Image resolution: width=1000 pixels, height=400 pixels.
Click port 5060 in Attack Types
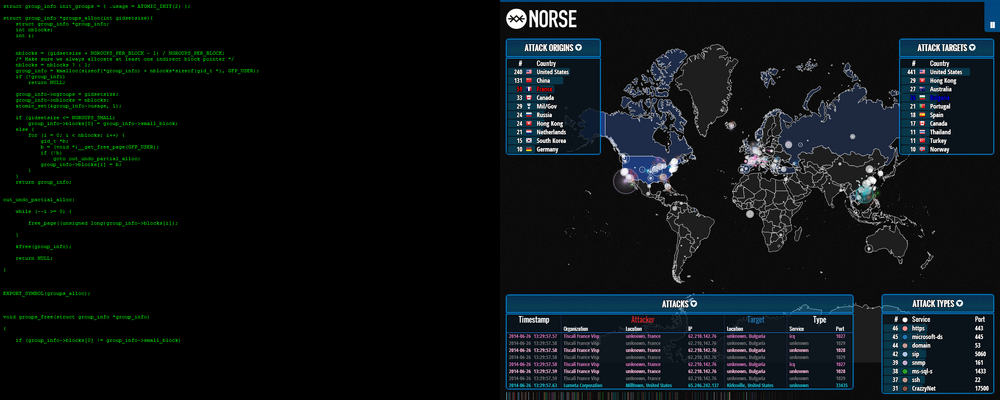click(x=981, y=353)
